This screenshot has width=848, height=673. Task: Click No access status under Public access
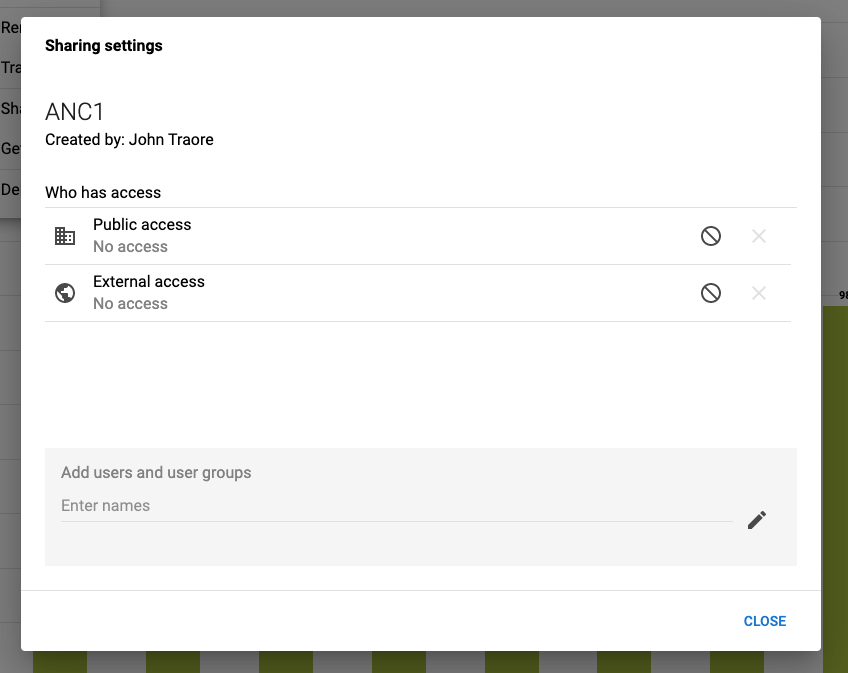tap(130, 247)
